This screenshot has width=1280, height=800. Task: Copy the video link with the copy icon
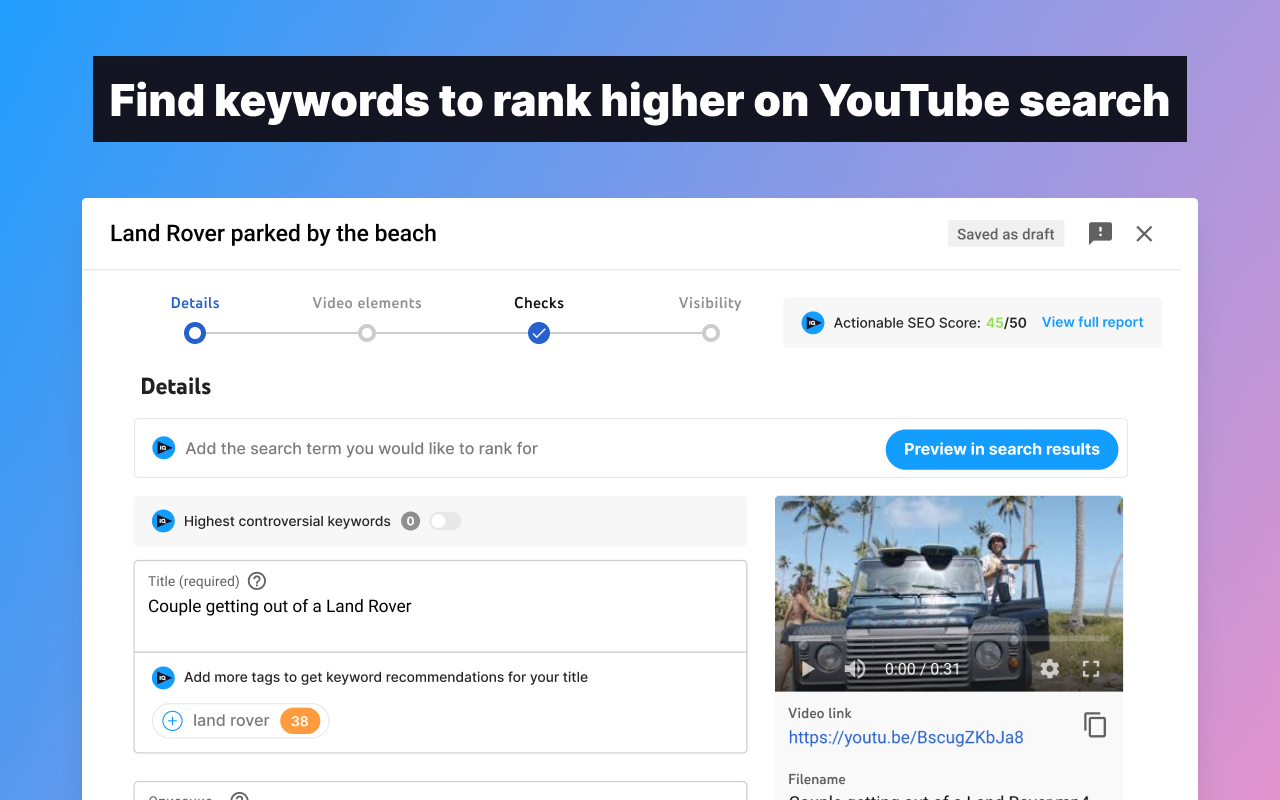[x=1094, y=725]
